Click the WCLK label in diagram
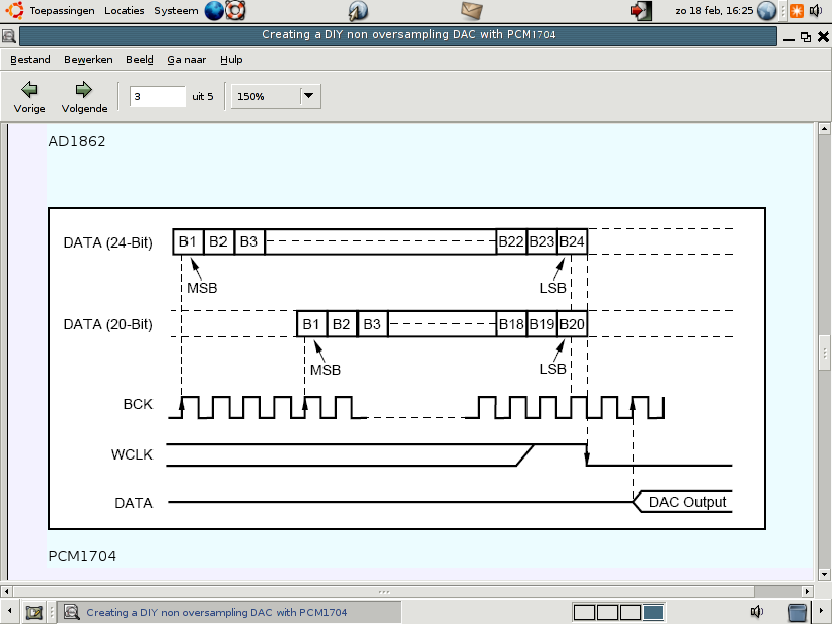832x624 pixels. point(132,455)
